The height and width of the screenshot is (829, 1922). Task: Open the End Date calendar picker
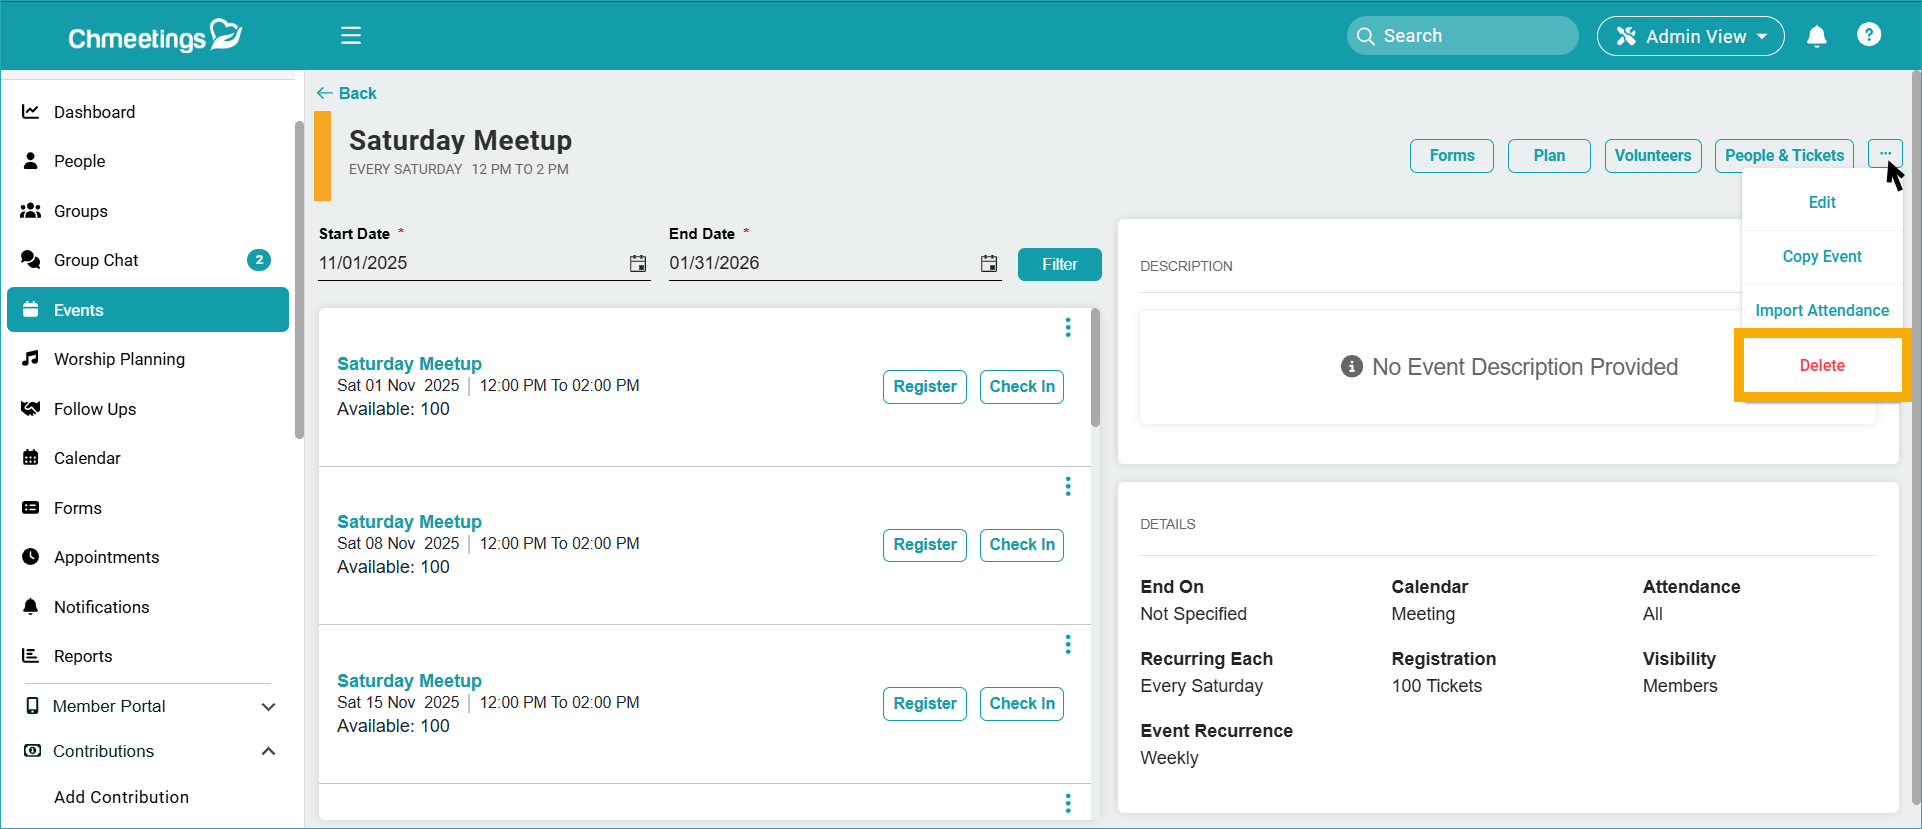coord(988,263)
